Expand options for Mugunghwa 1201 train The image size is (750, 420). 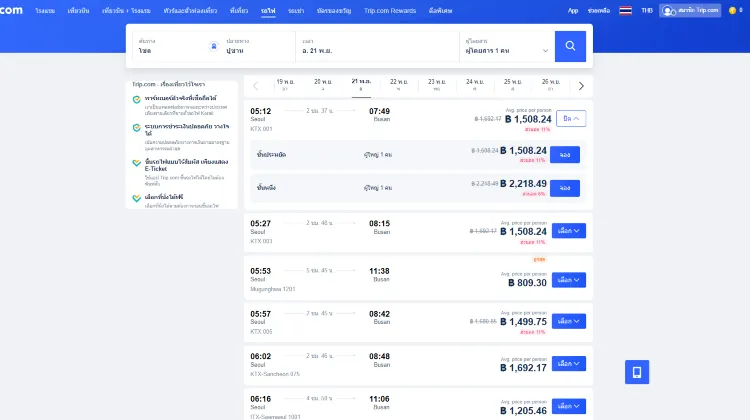569,280
